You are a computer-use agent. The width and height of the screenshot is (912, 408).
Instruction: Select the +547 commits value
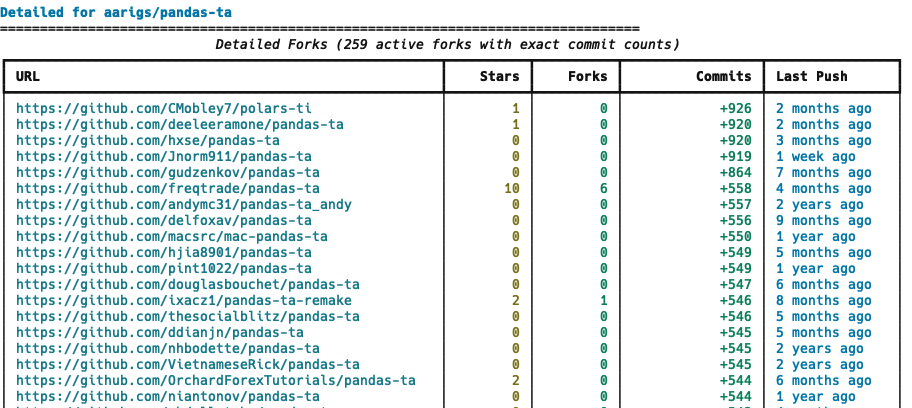click(735, 285)
